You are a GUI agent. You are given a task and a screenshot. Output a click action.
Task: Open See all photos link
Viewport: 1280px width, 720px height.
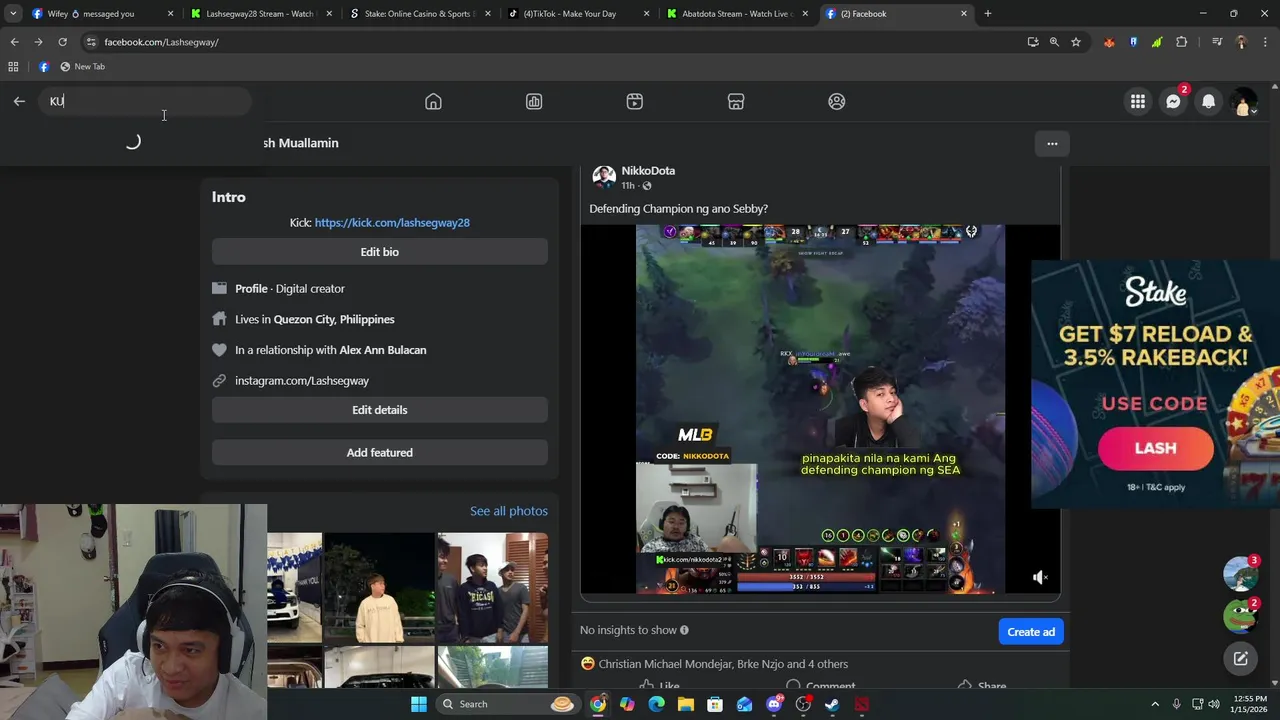pyautogui.click(x=509, y=511)
